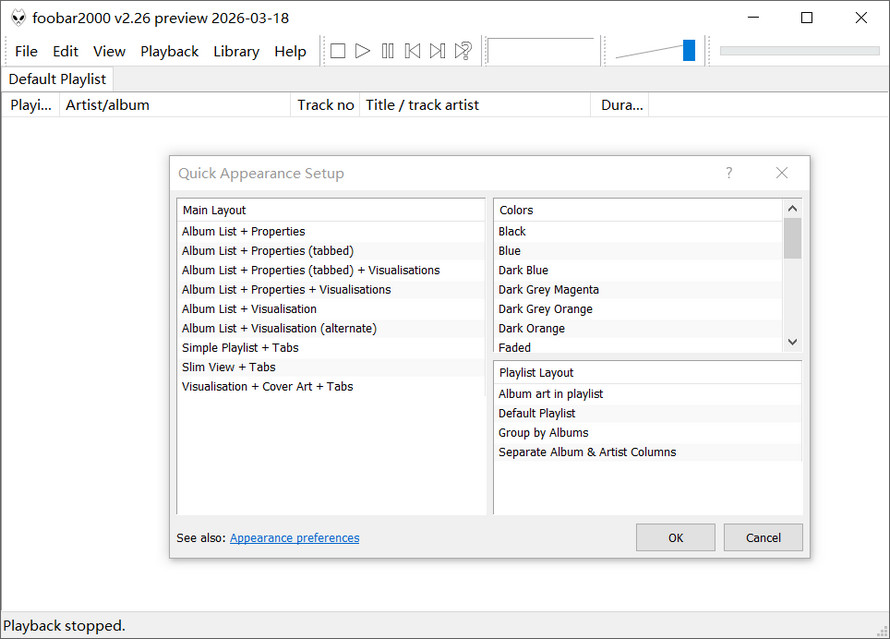This screenshot has width=890, height=639.
Task: Click the blue volume slider handle
Action: (x=689, y=51)
